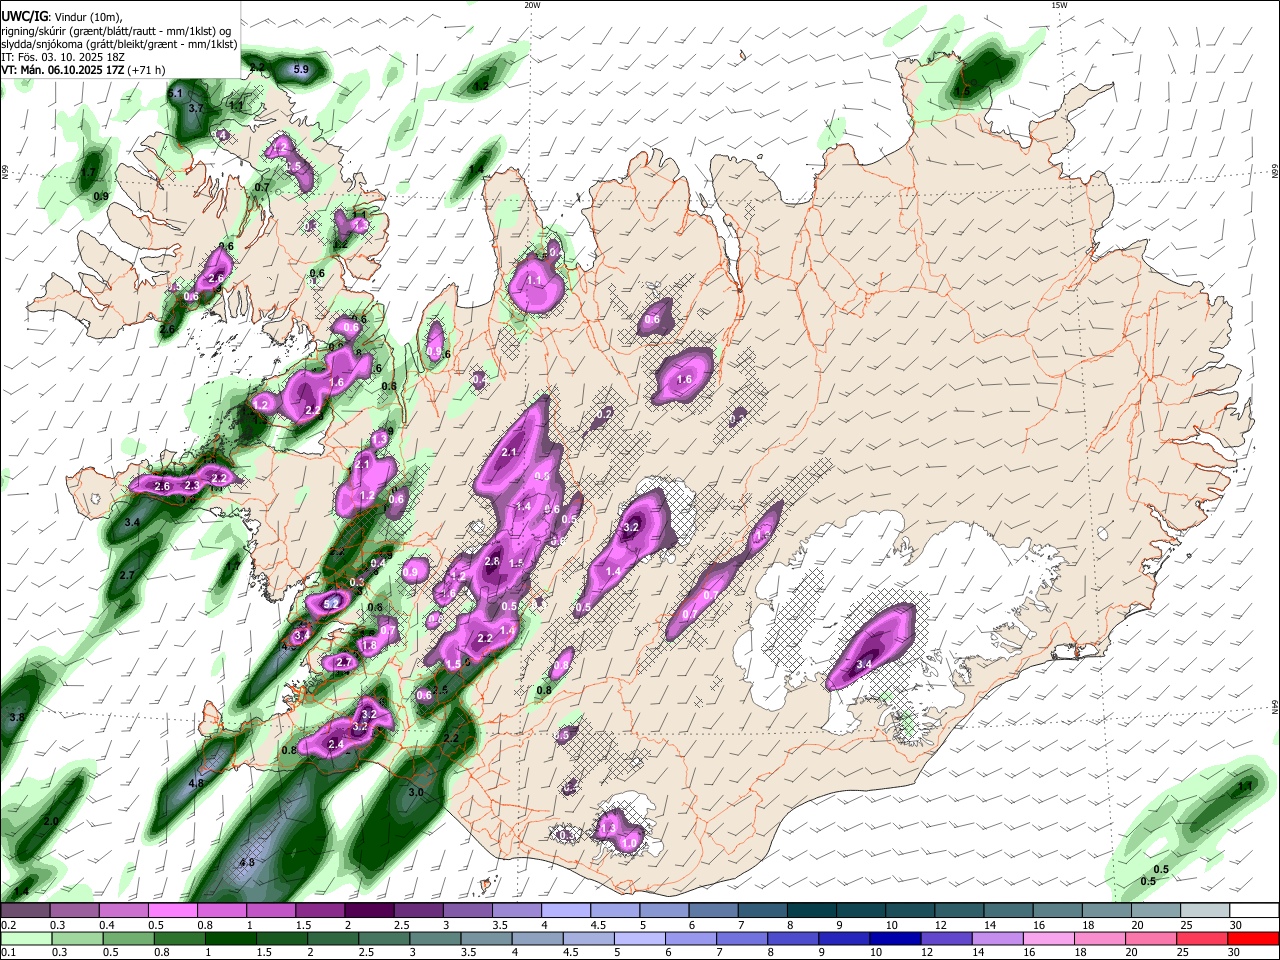1280x960 pixels.
Task: Click the white swatch ending the upper legend
Action: tap(1255, 910)
